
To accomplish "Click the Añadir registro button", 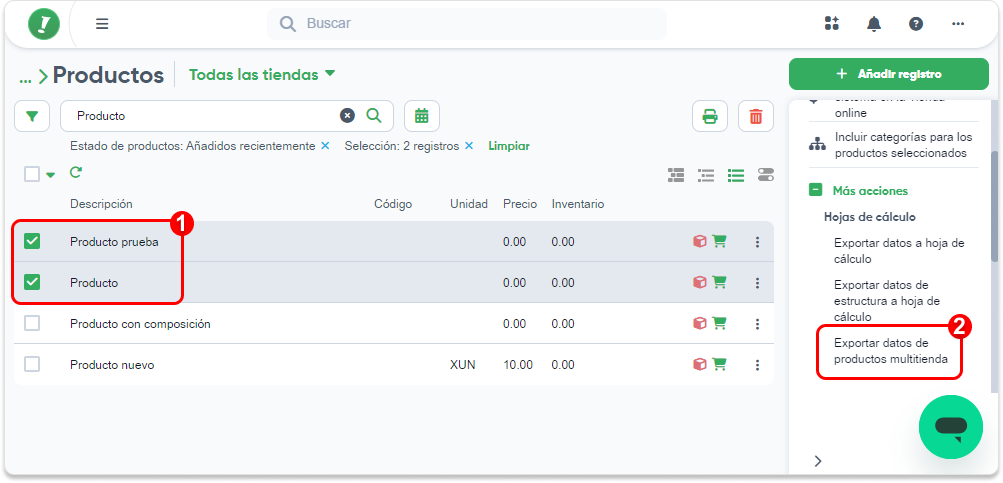I will tap(888, 74).
